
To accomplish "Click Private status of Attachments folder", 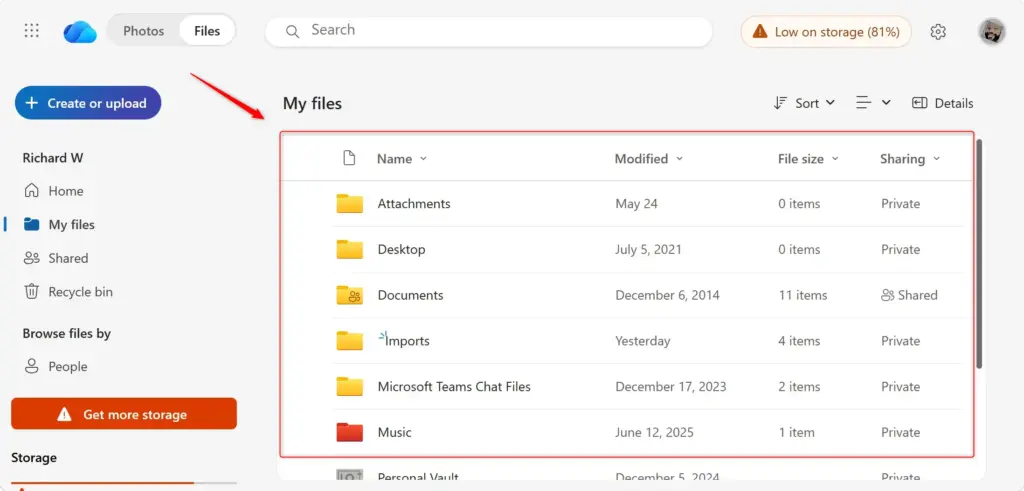I will pos(901,204).
